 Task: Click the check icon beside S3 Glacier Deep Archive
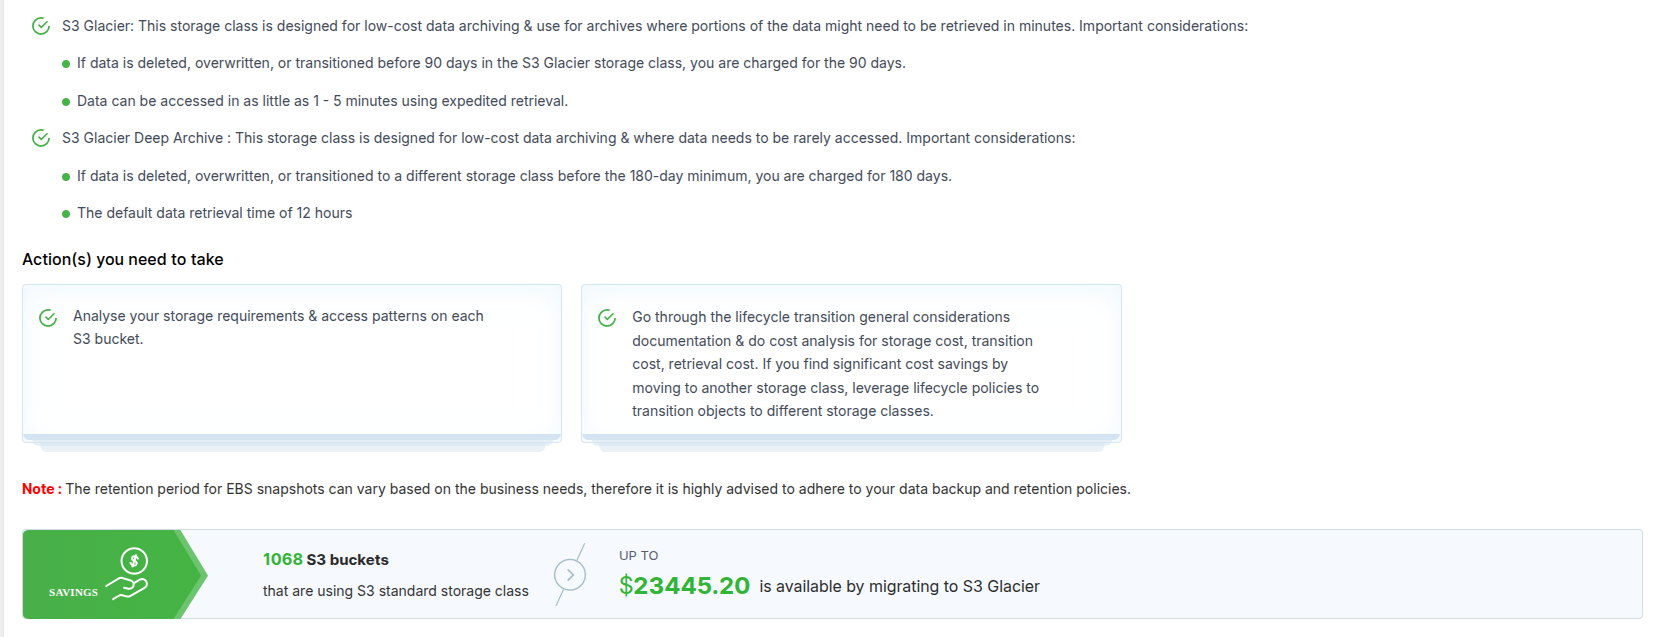(41, 138)
